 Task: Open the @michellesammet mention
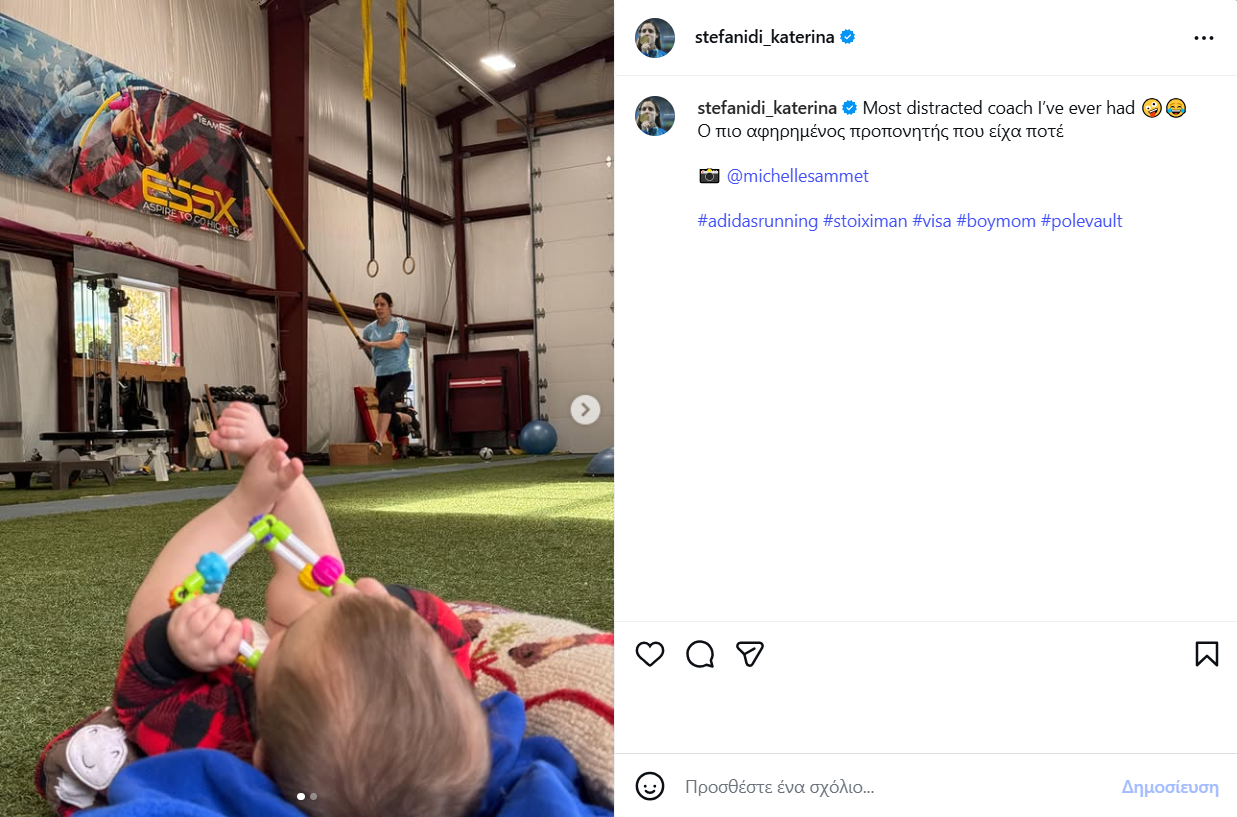coord(798,176)
